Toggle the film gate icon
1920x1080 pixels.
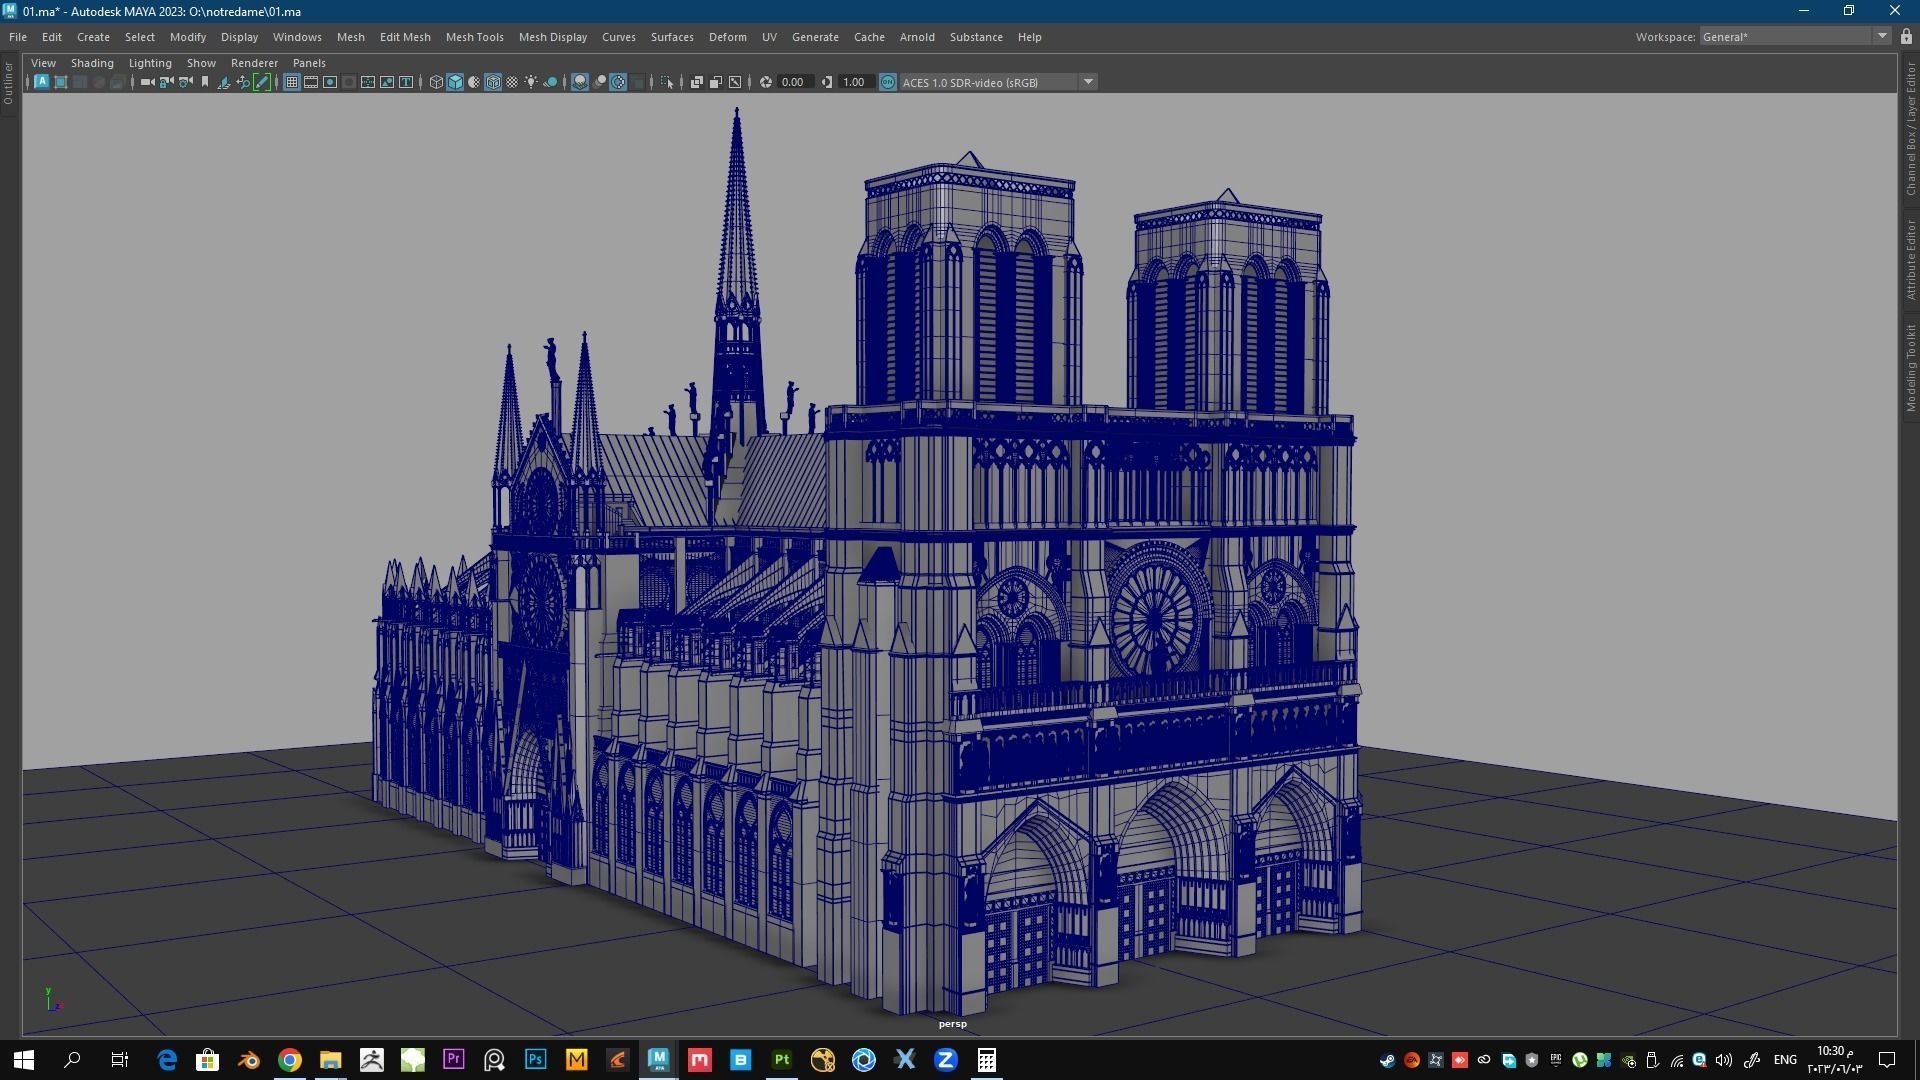click(311, 82)
